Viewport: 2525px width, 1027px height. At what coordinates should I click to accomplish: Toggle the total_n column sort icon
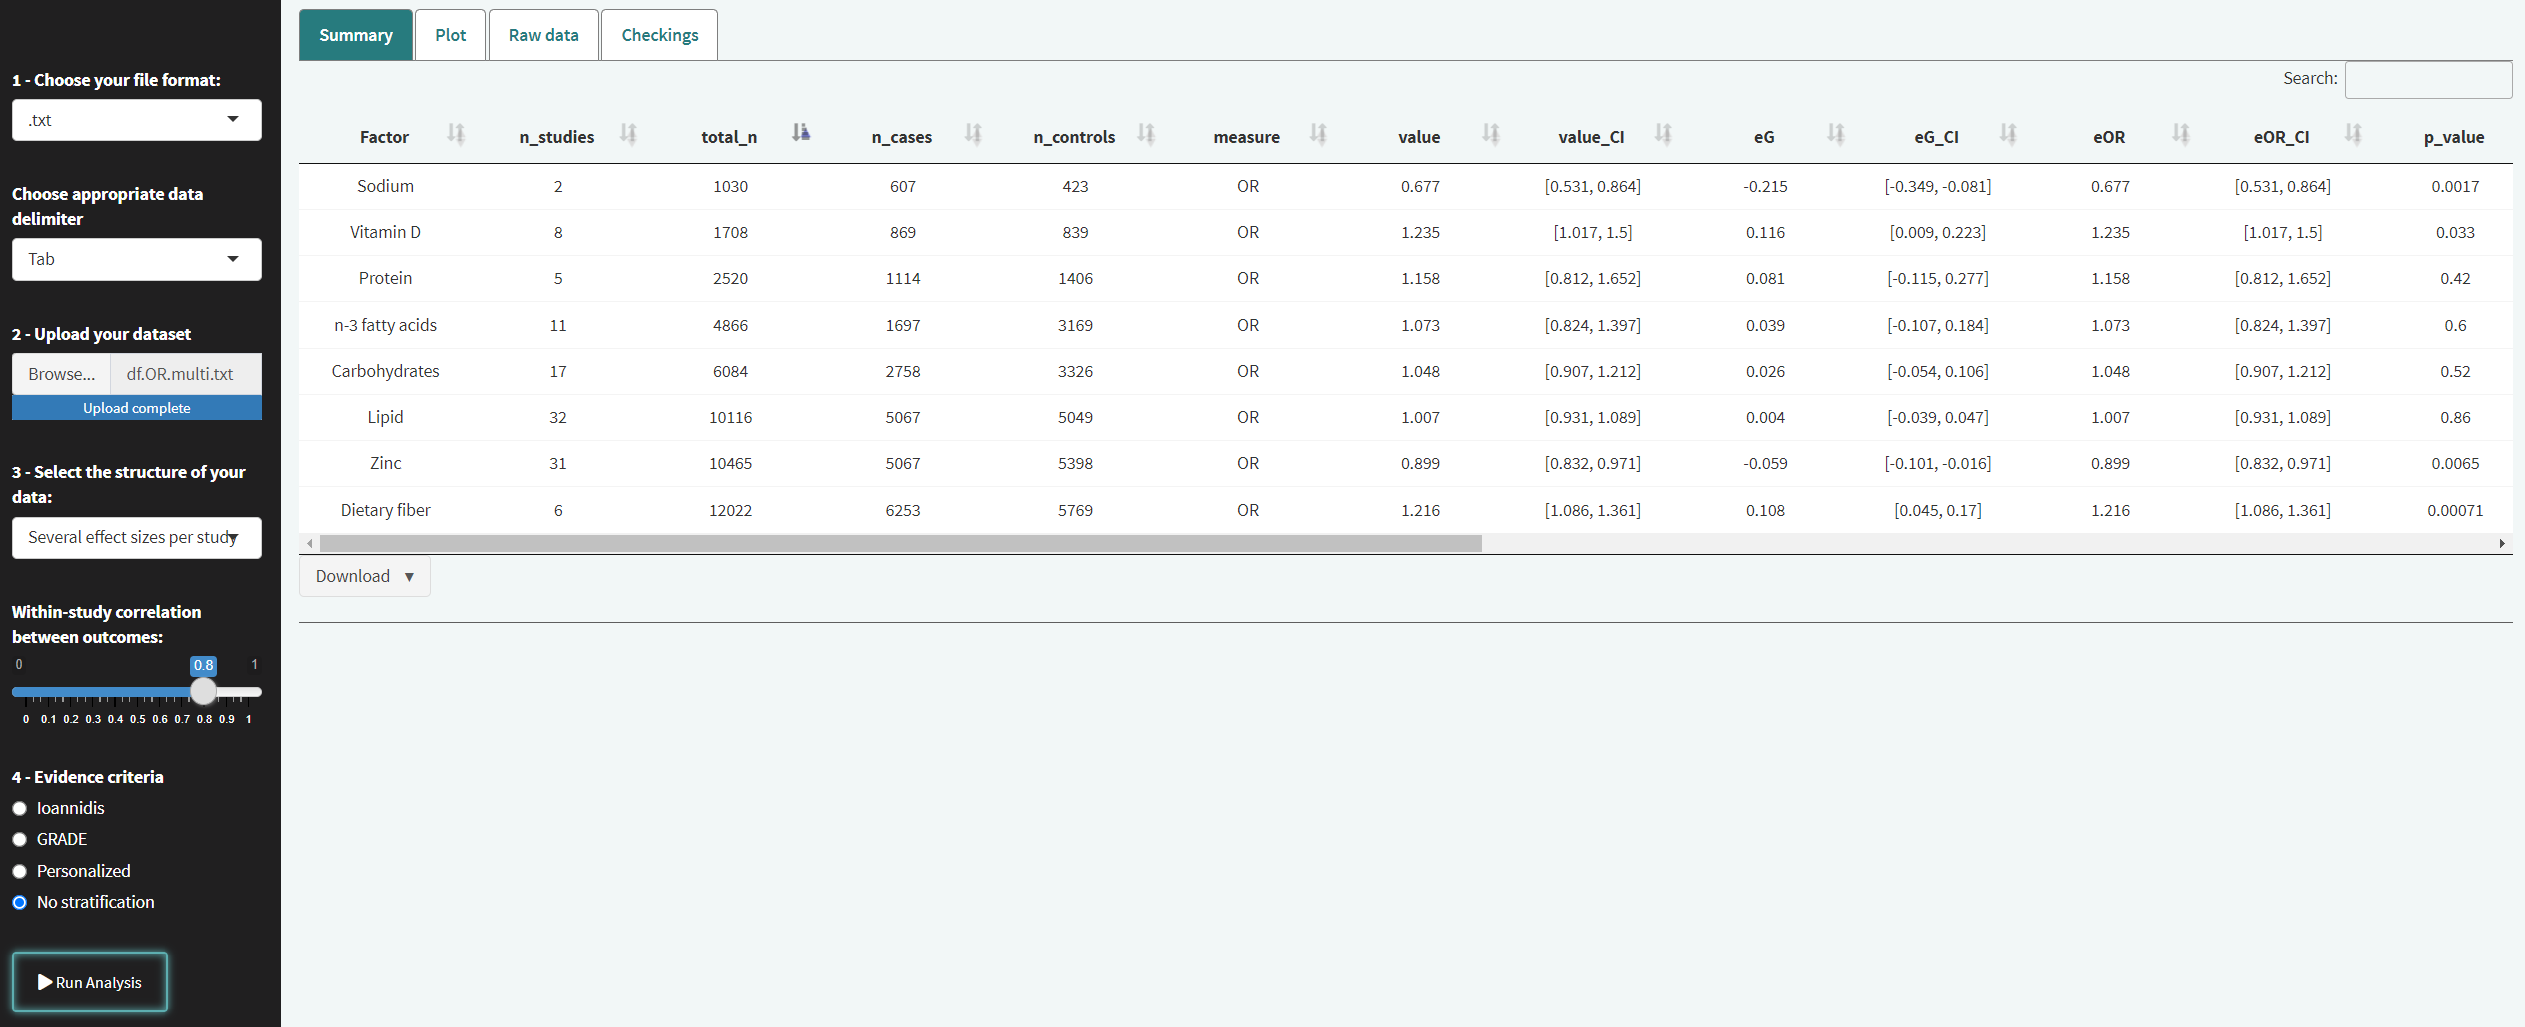click(800, 134)
